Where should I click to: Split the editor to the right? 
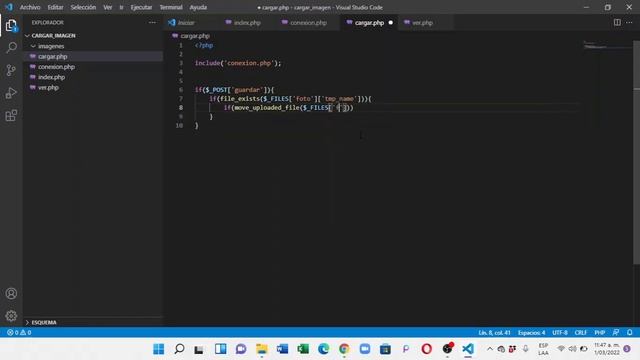(x=617, y=22)
